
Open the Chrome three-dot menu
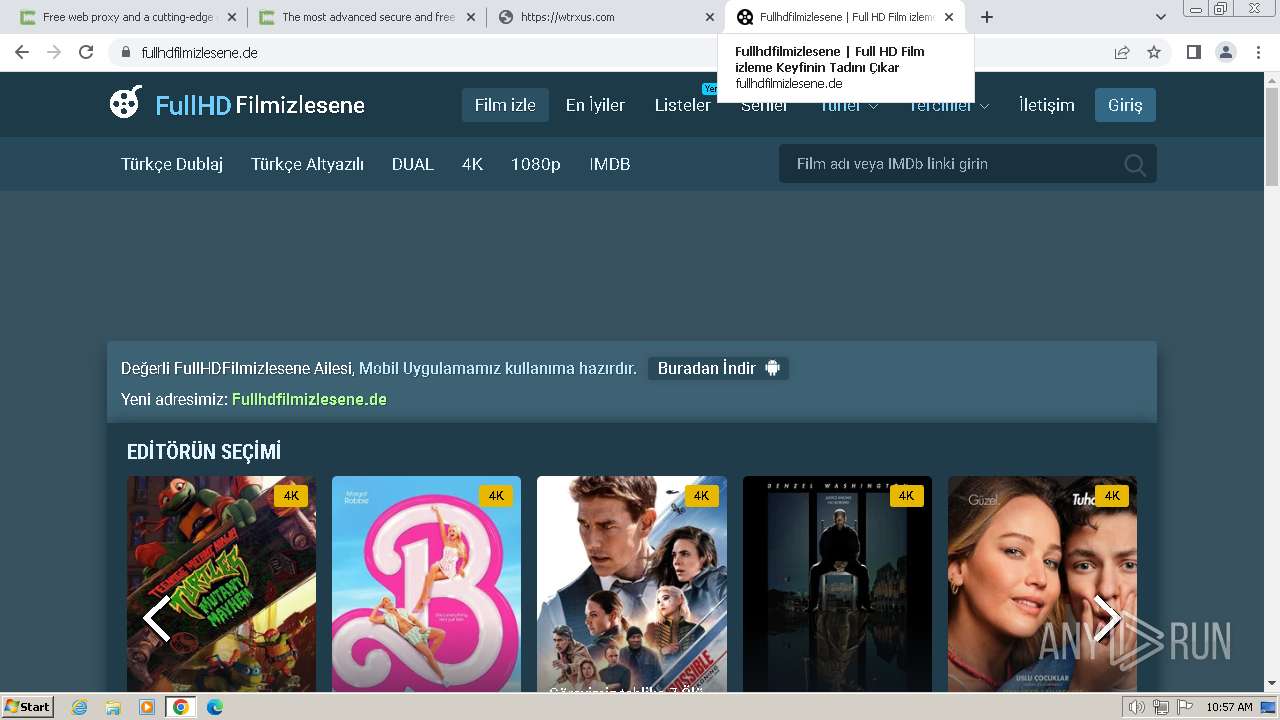tap(1257, 52)
